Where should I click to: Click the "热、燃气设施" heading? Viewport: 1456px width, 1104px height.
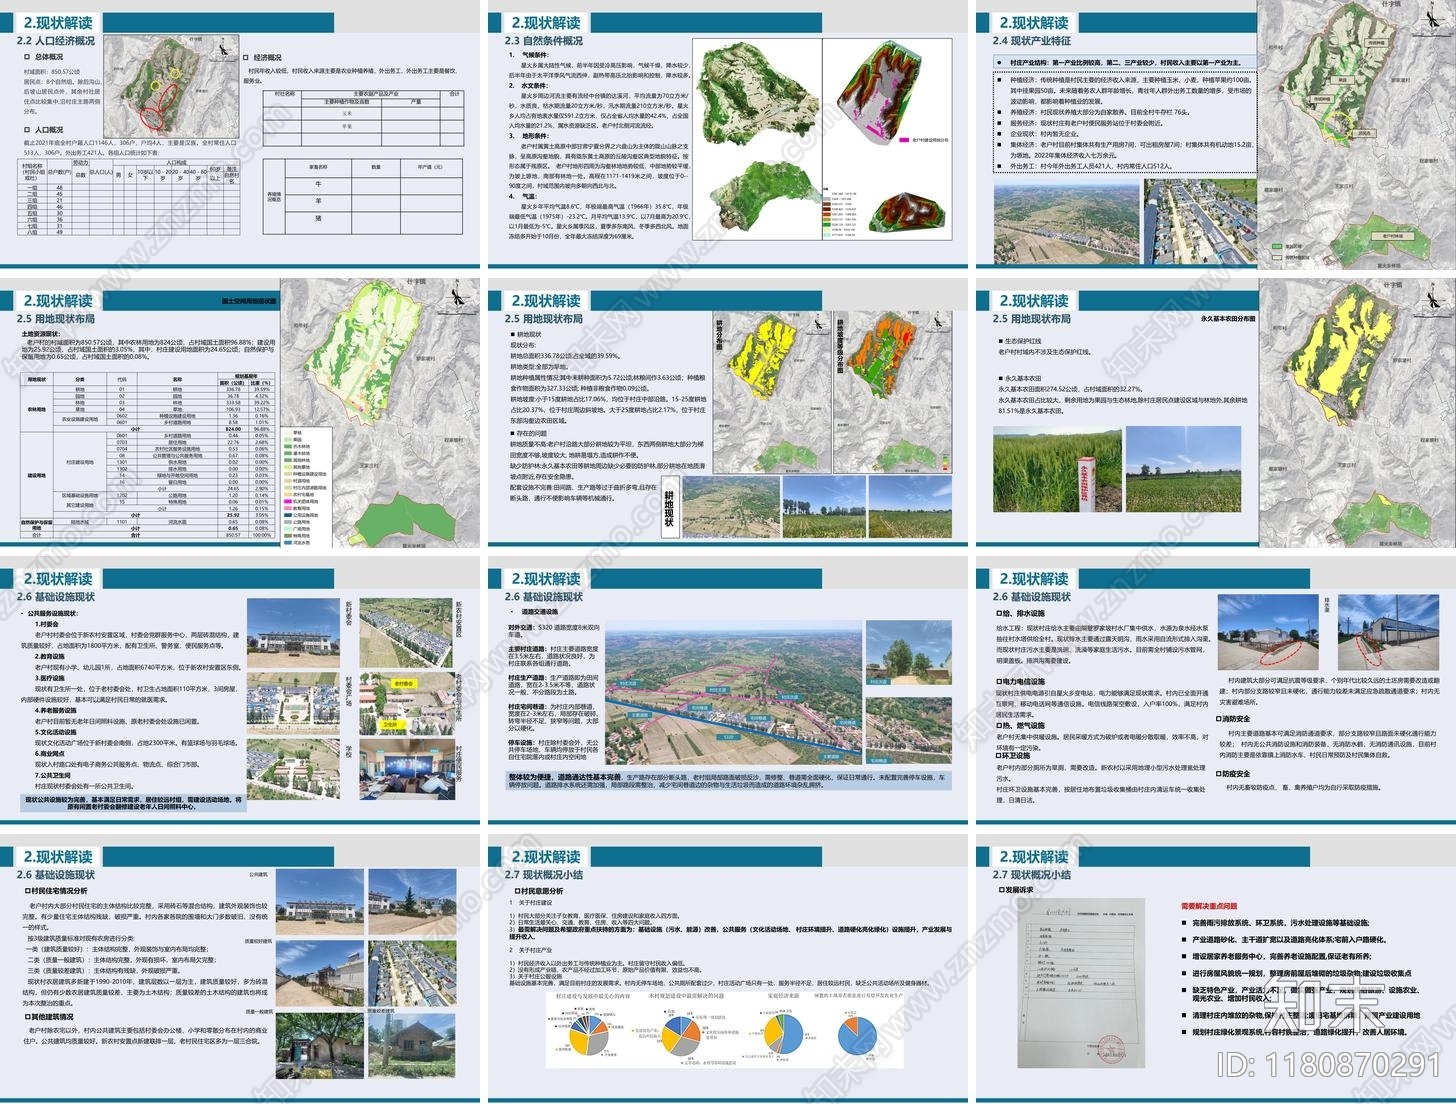1021,726
